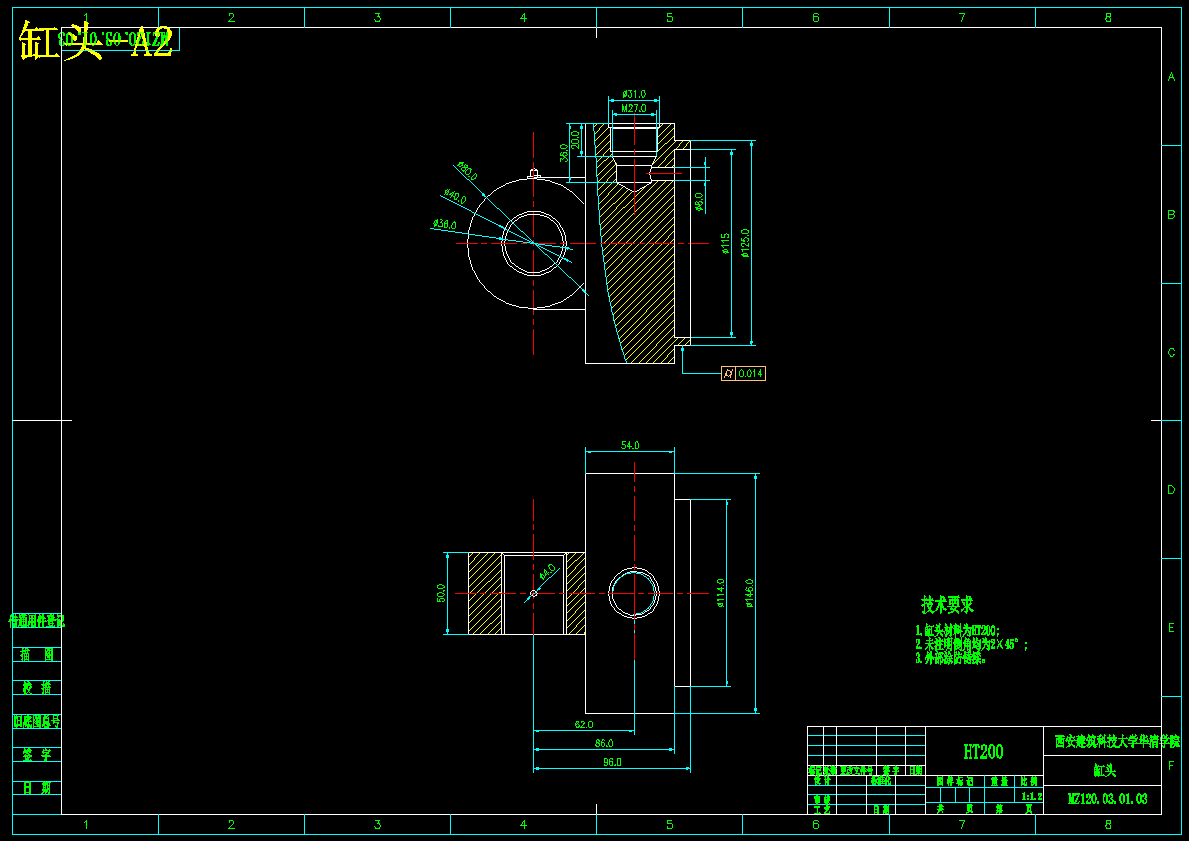Click the 62.0 horizontal dimension
This screenshot has width=1189, height=841.
tap(584, 725)
